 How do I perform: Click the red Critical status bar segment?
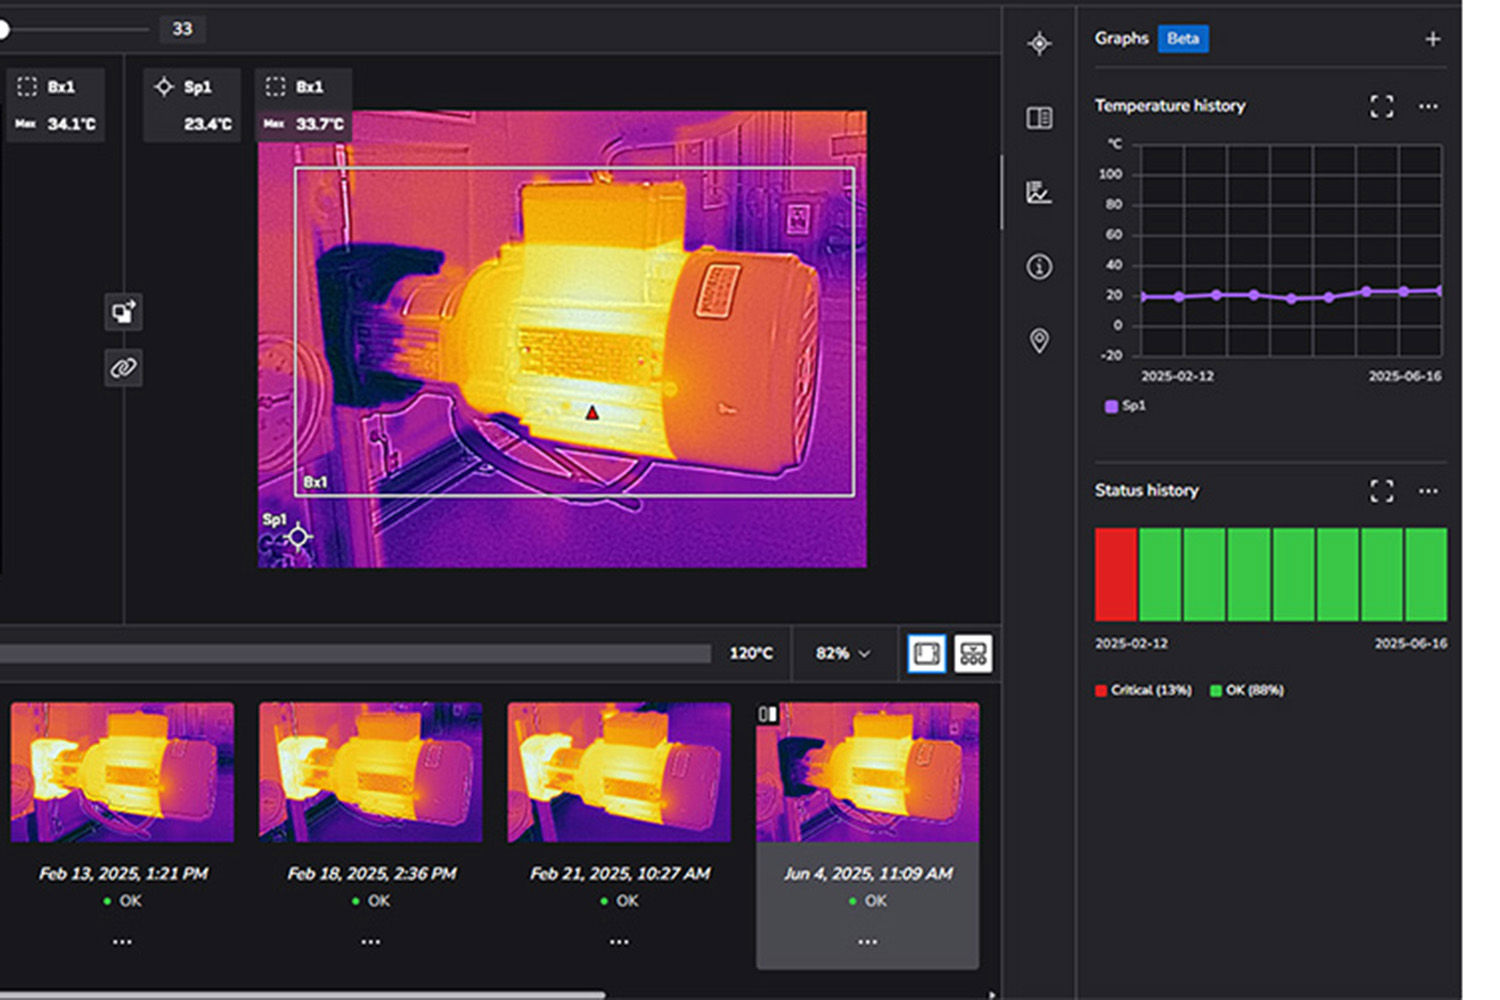coord(1115,575)
